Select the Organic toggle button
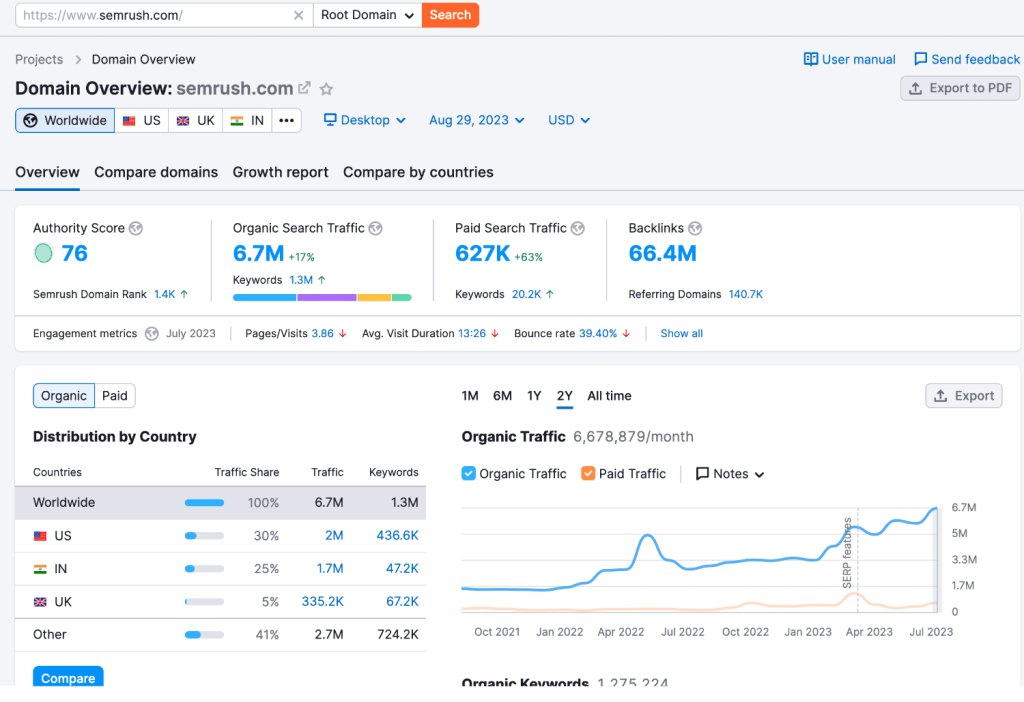This screenshot has width=1024, height=702. (x=64, y=396)
